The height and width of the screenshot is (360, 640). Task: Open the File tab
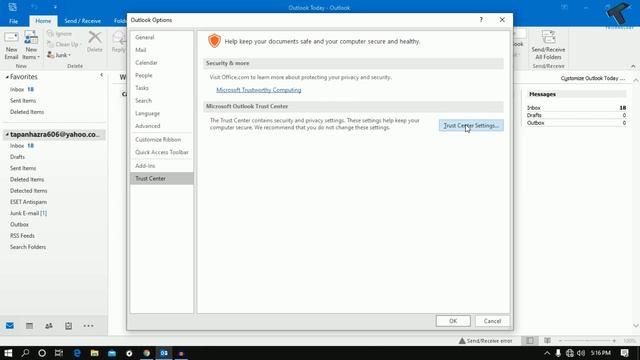click(x=13, y=21)
